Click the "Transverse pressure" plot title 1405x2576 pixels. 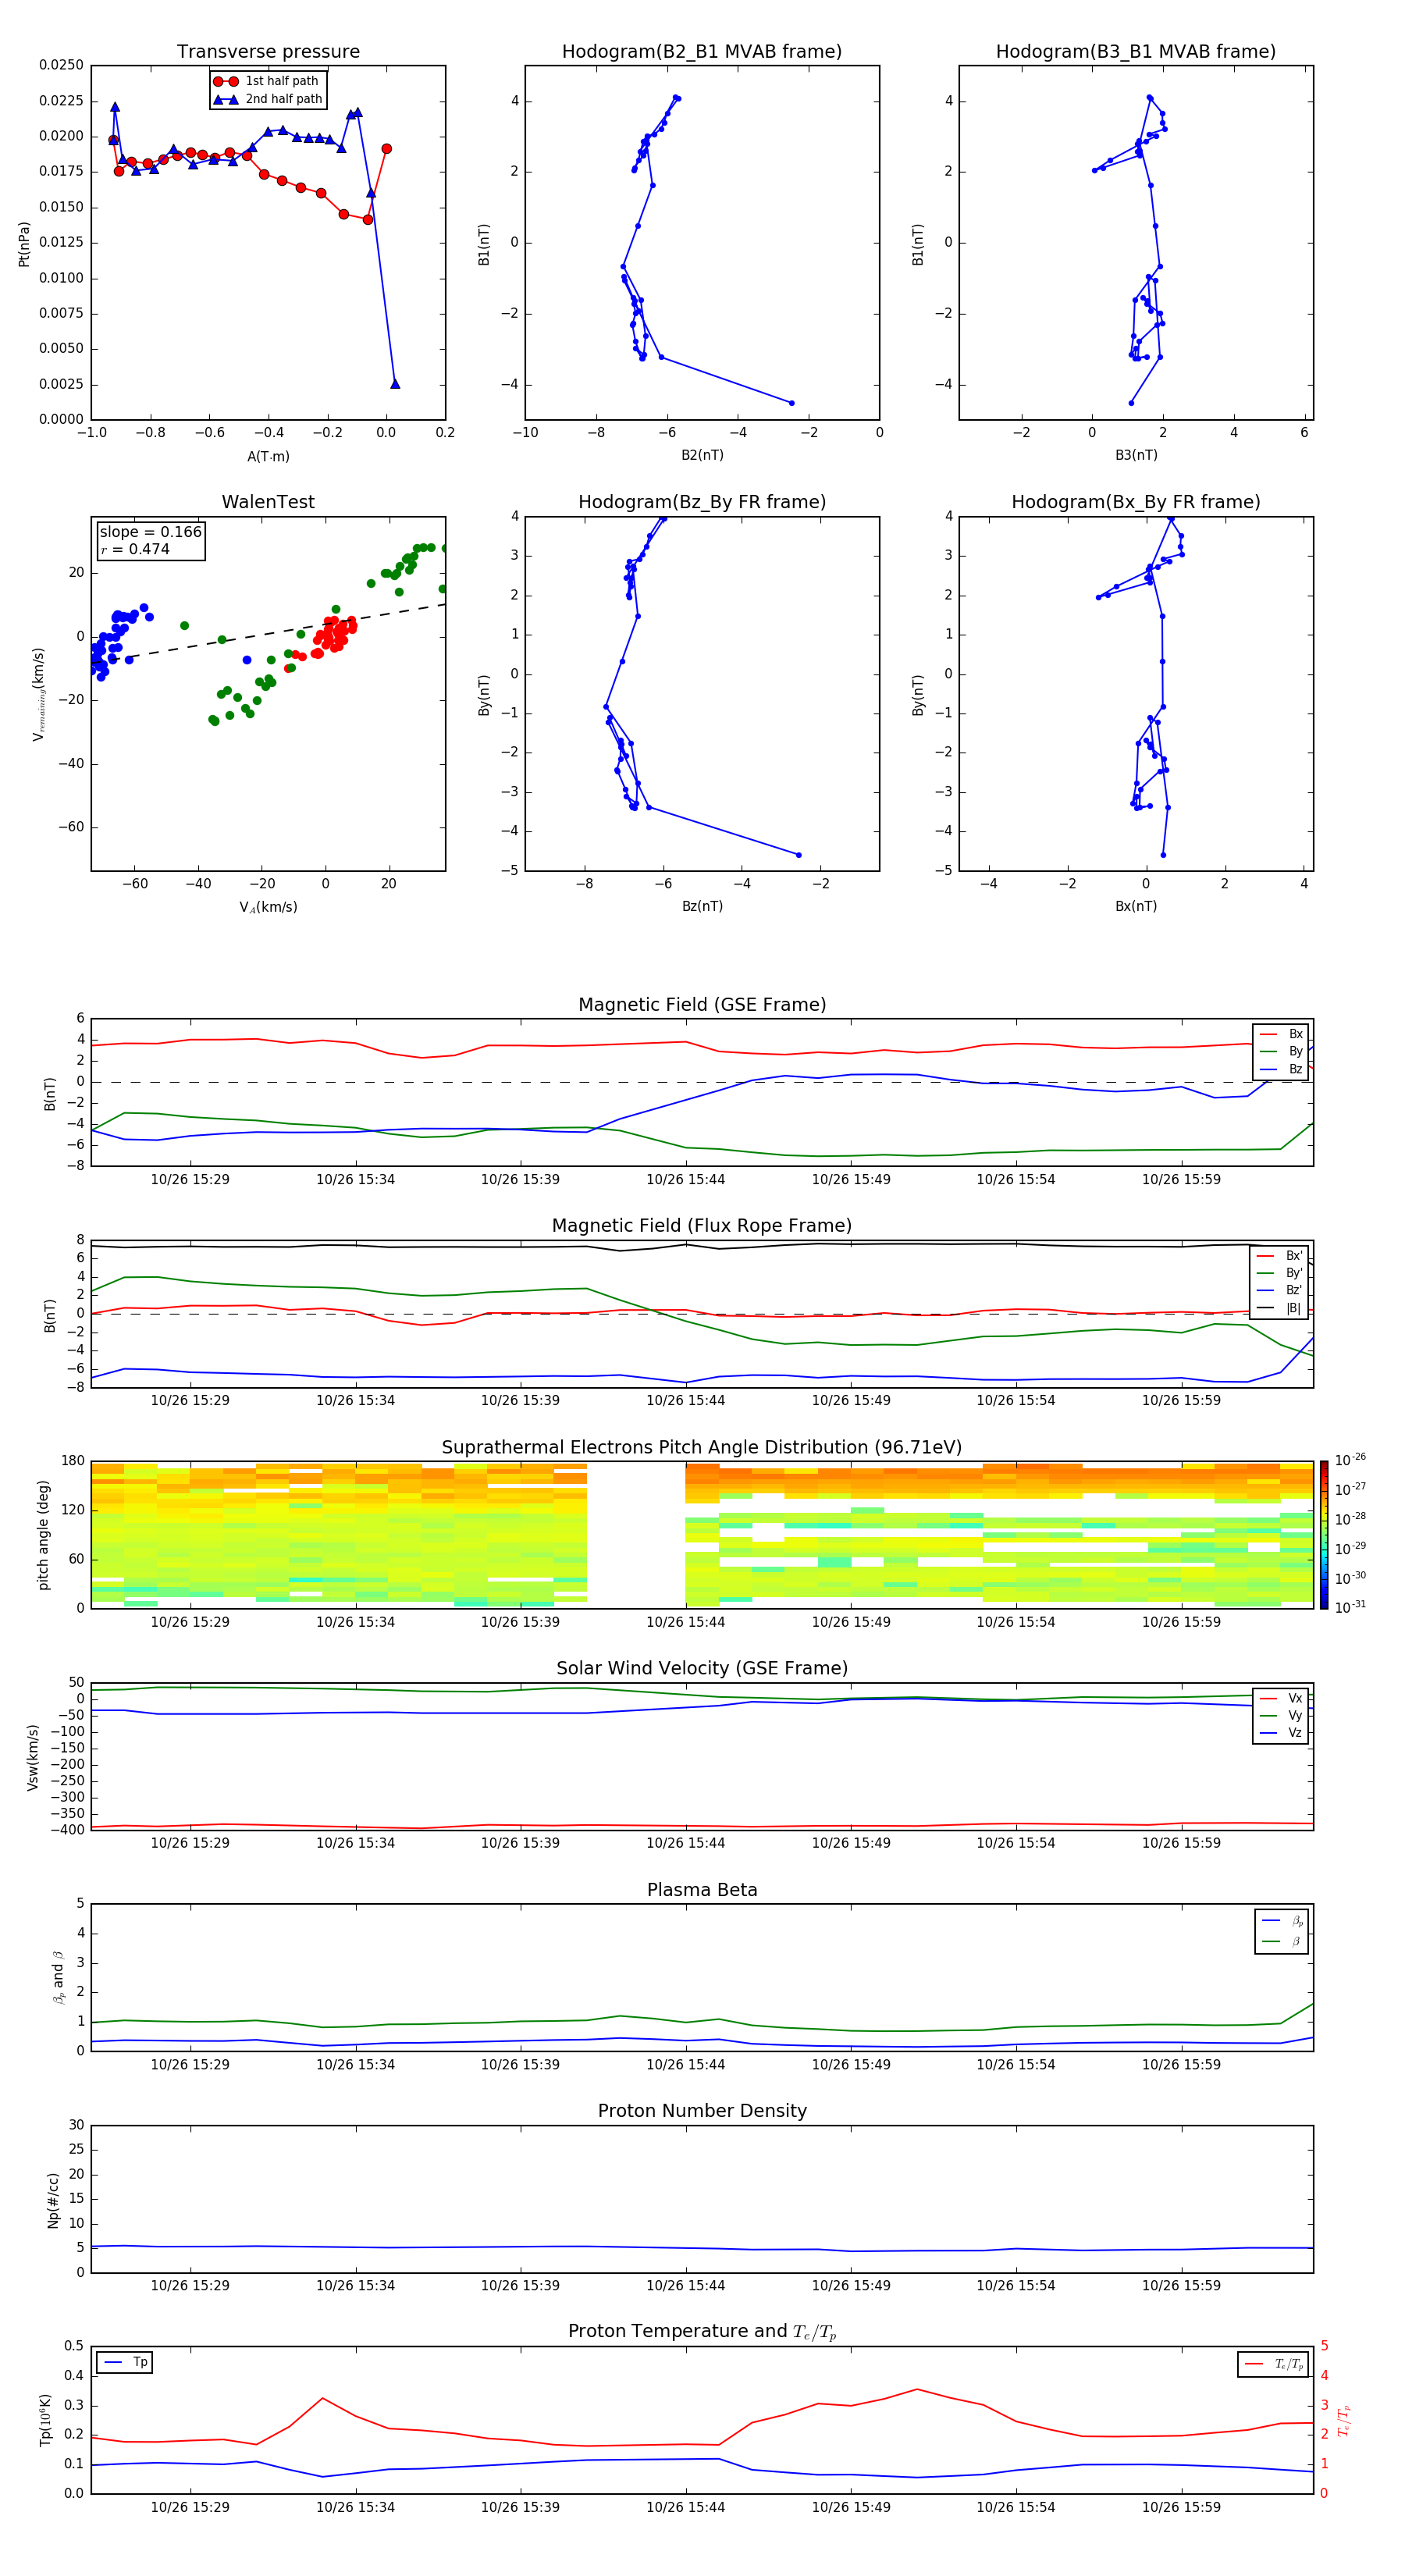268,52
